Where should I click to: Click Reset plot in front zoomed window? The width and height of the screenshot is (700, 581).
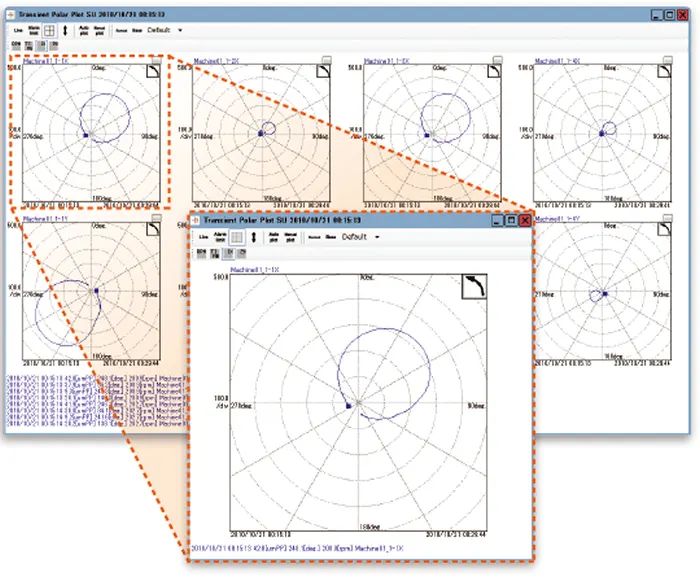(x=291, y=237)
